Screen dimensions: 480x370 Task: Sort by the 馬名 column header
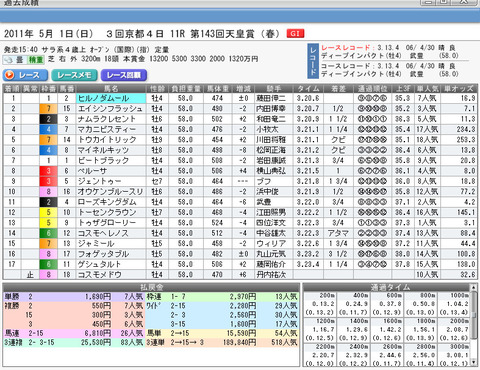click(x=111, y=89)
